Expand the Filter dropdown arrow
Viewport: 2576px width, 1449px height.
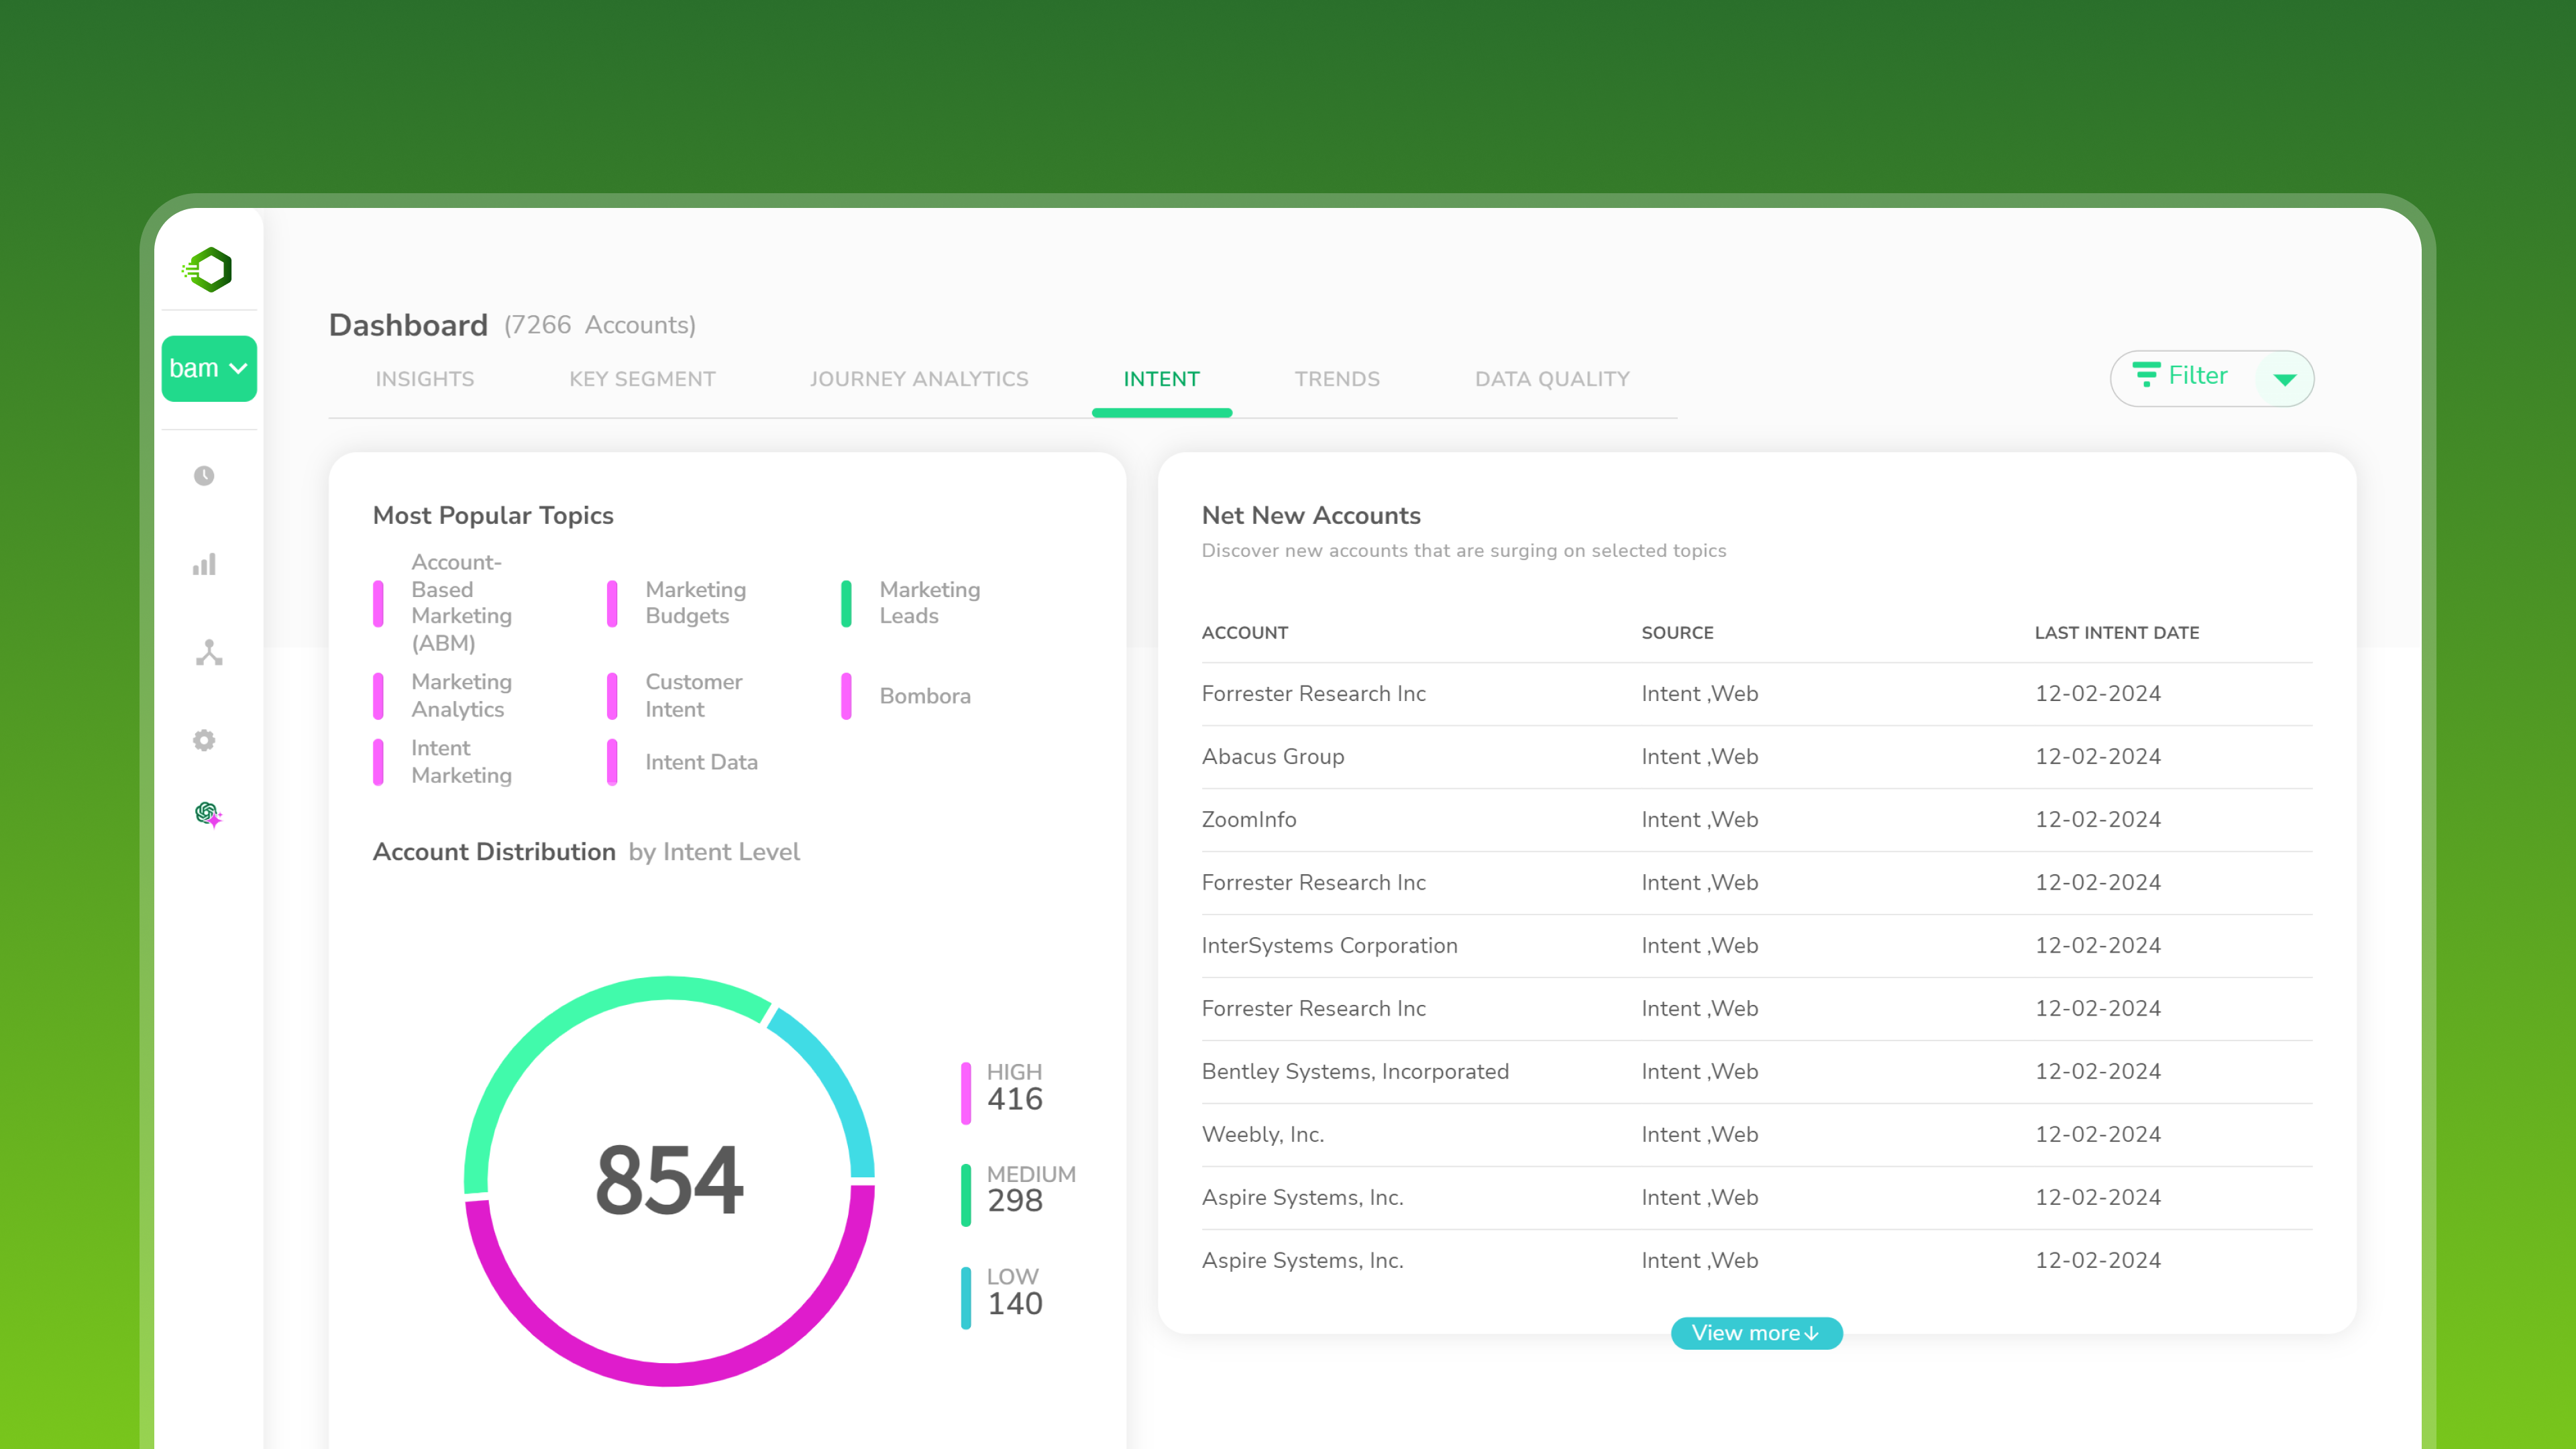[x=2286, y=379]
